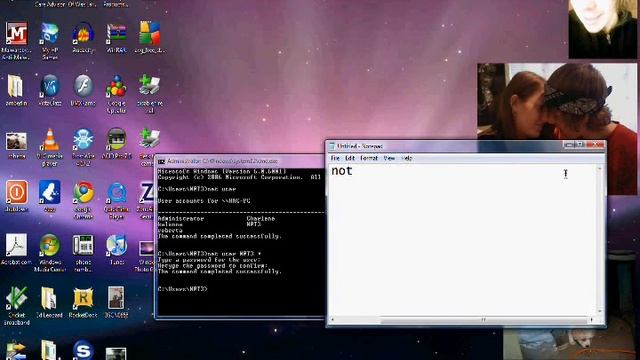Maximize the Notepad window

[x=580, y=144]
